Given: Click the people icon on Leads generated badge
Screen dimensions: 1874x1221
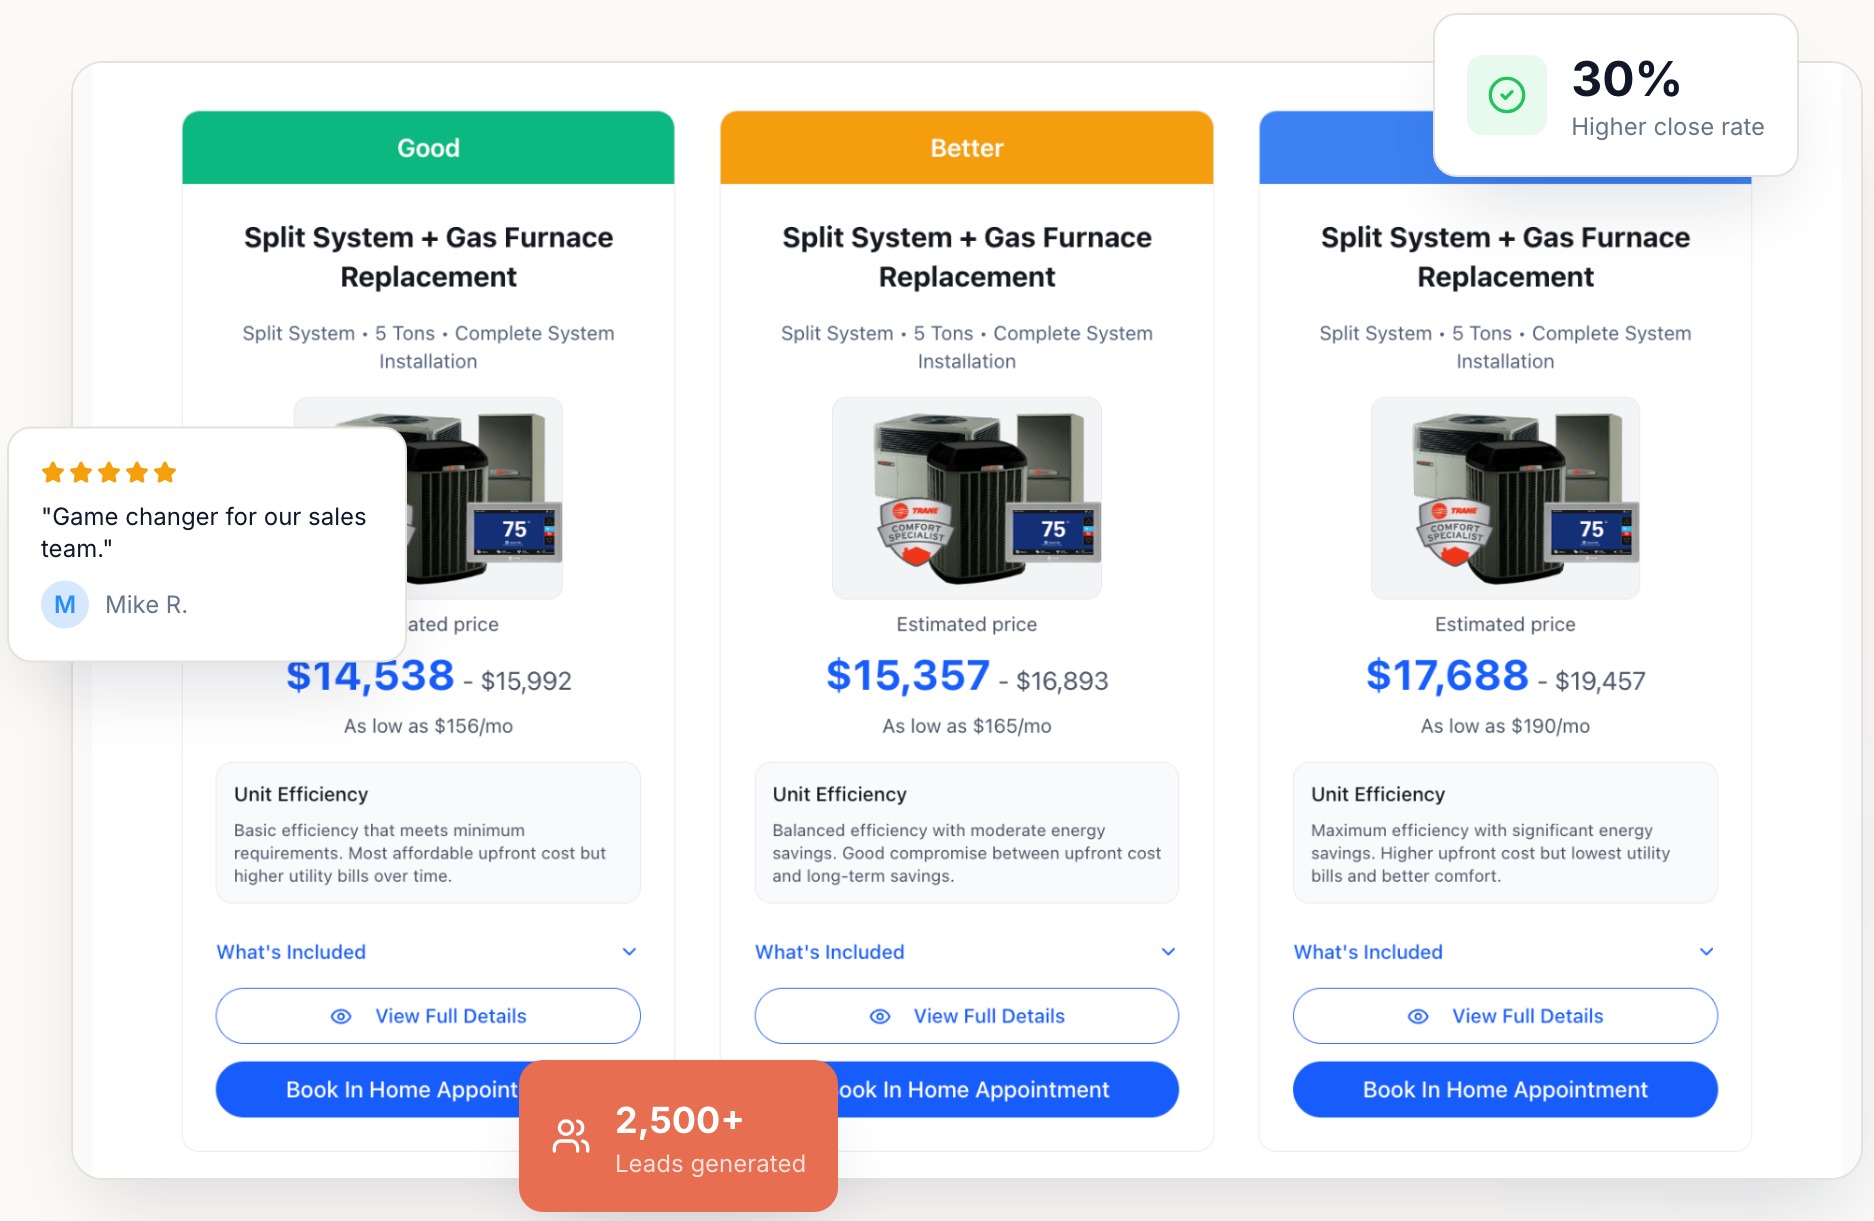Looking at the screenshot, I should 571,1136.
